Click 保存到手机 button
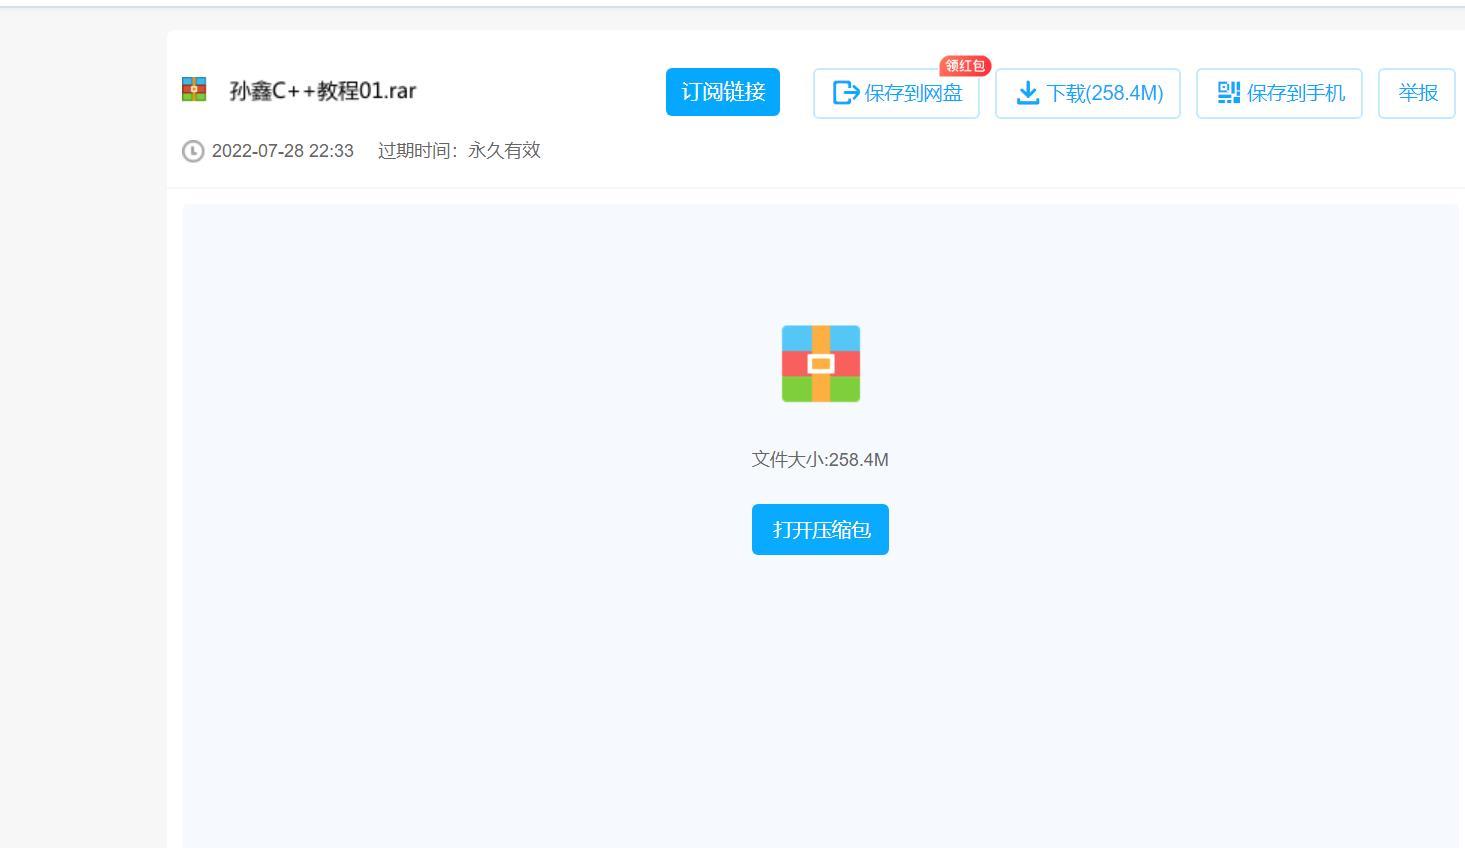This screenshot has width=1465, height=848. 1279,94
